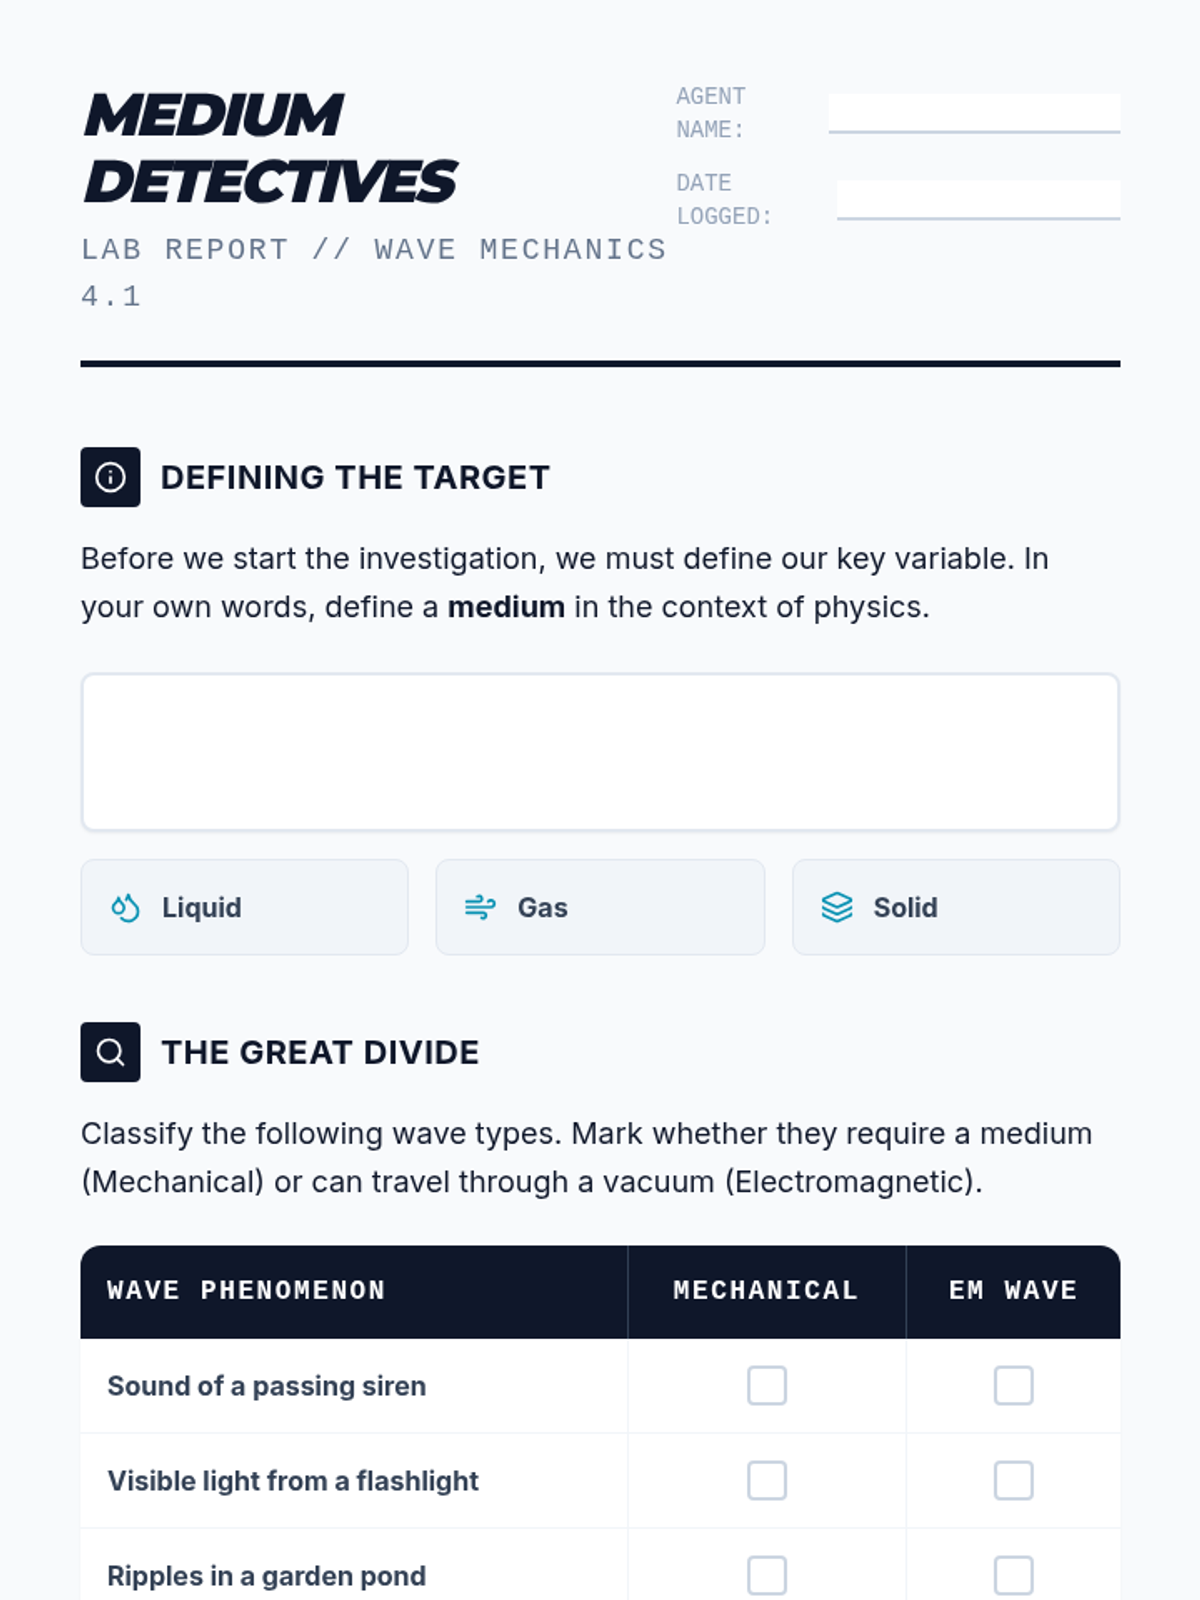Check Mechanical for ripples in a garden pond
Viewport: 1200px width, 1600px height.
tap(767, 1576)
